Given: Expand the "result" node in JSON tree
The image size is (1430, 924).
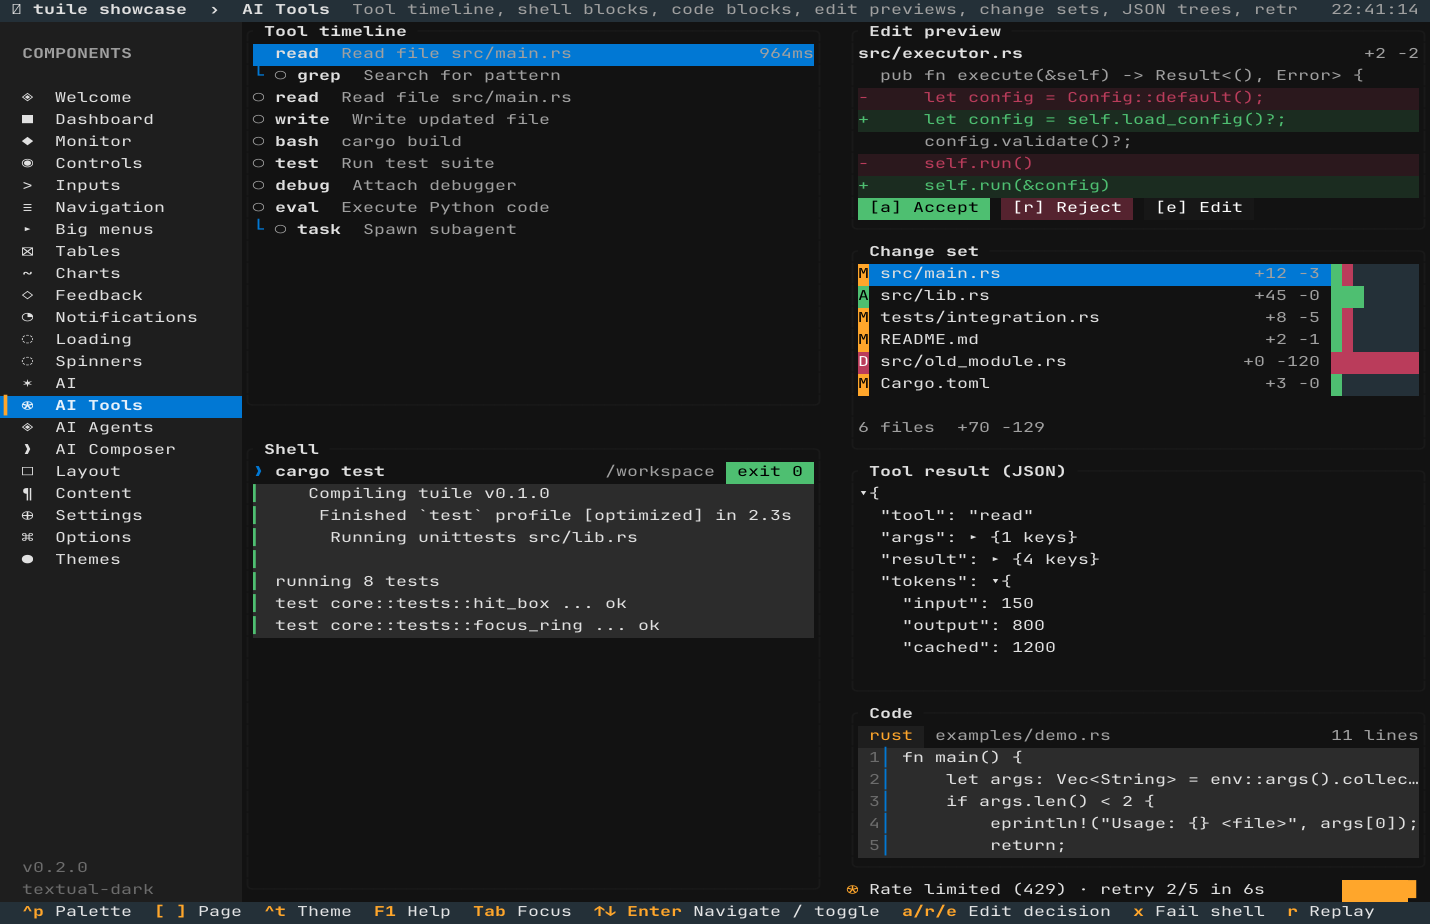Looking at the screenshot, I should coord(995,559).
